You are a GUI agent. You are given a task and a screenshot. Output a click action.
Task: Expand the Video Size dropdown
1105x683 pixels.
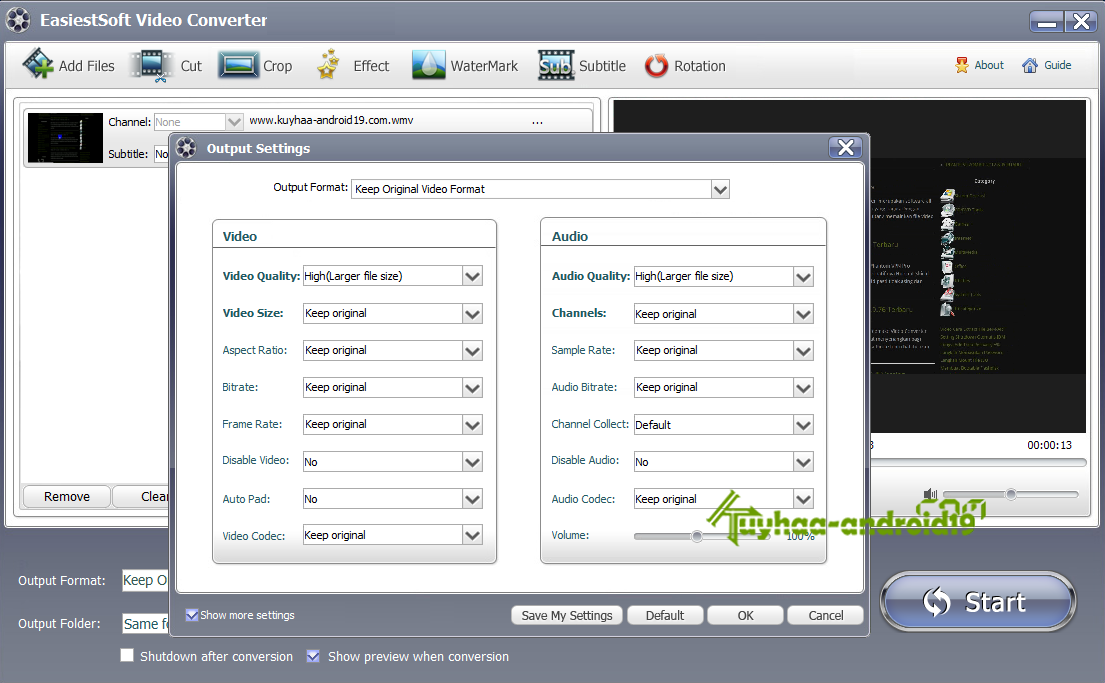point(472,314)
